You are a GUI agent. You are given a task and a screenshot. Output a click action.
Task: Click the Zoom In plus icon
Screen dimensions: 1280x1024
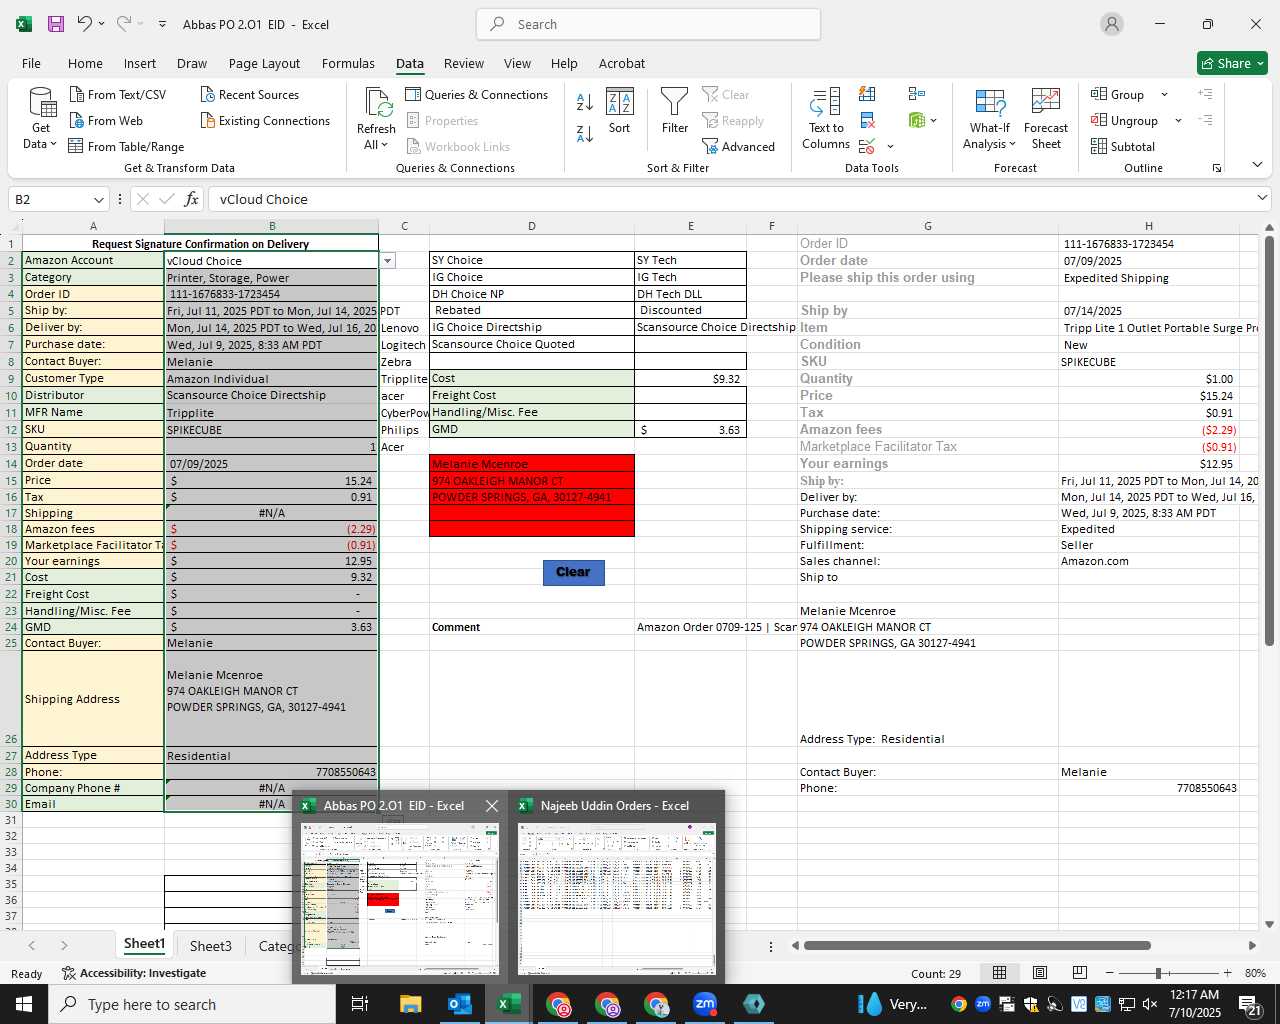click(x=1227, y=973)
